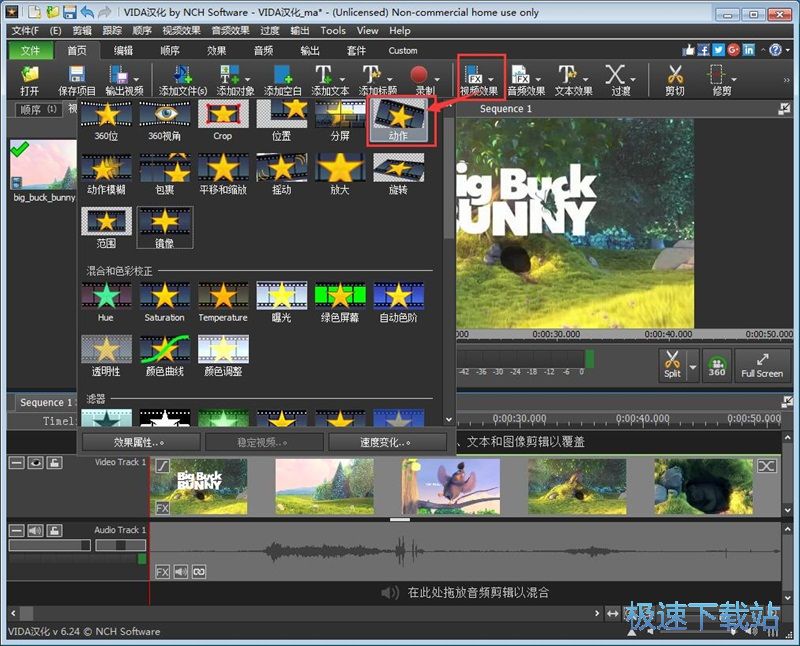The height and width of the screenshot is (646, 800).
Task: Toggle audio clip link button
Action: tap(199, 572)
